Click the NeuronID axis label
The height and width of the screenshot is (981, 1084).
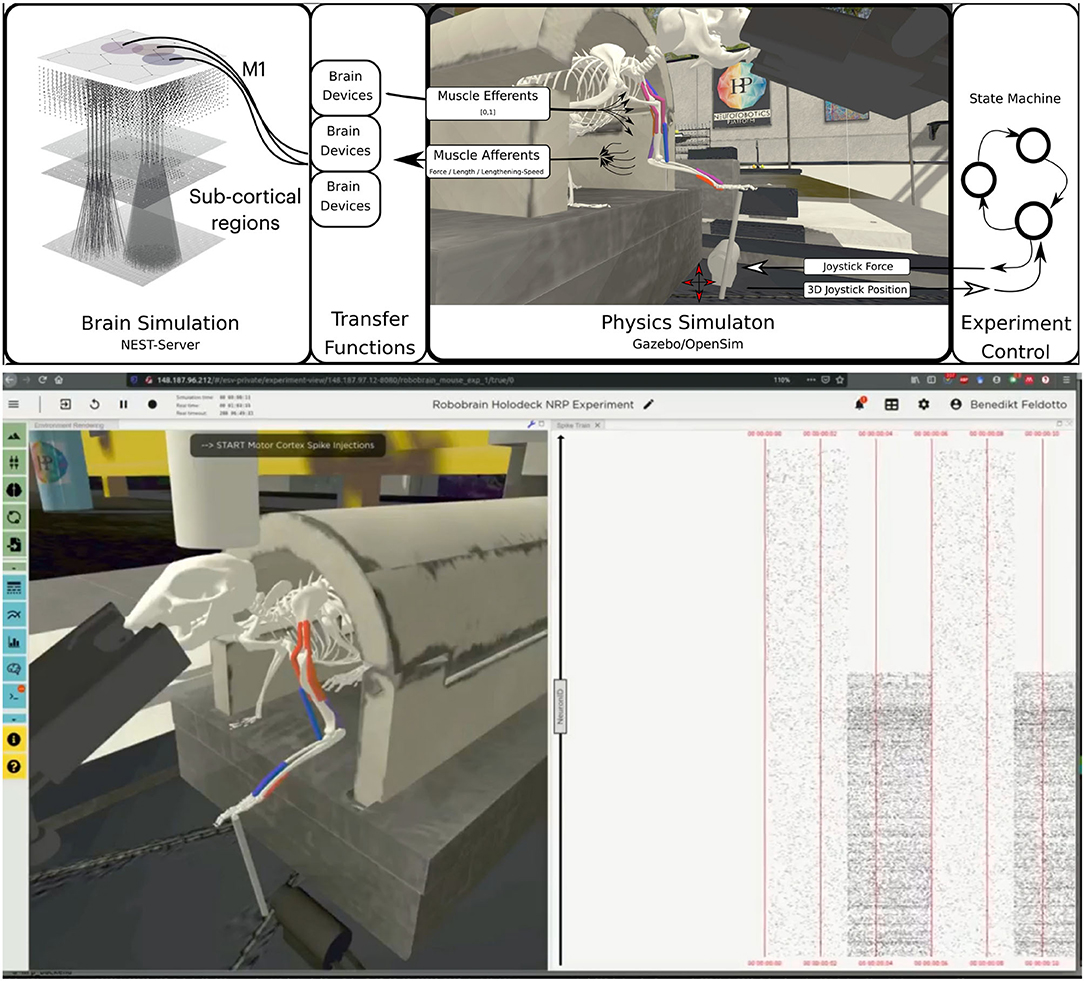tap(560, 707)
